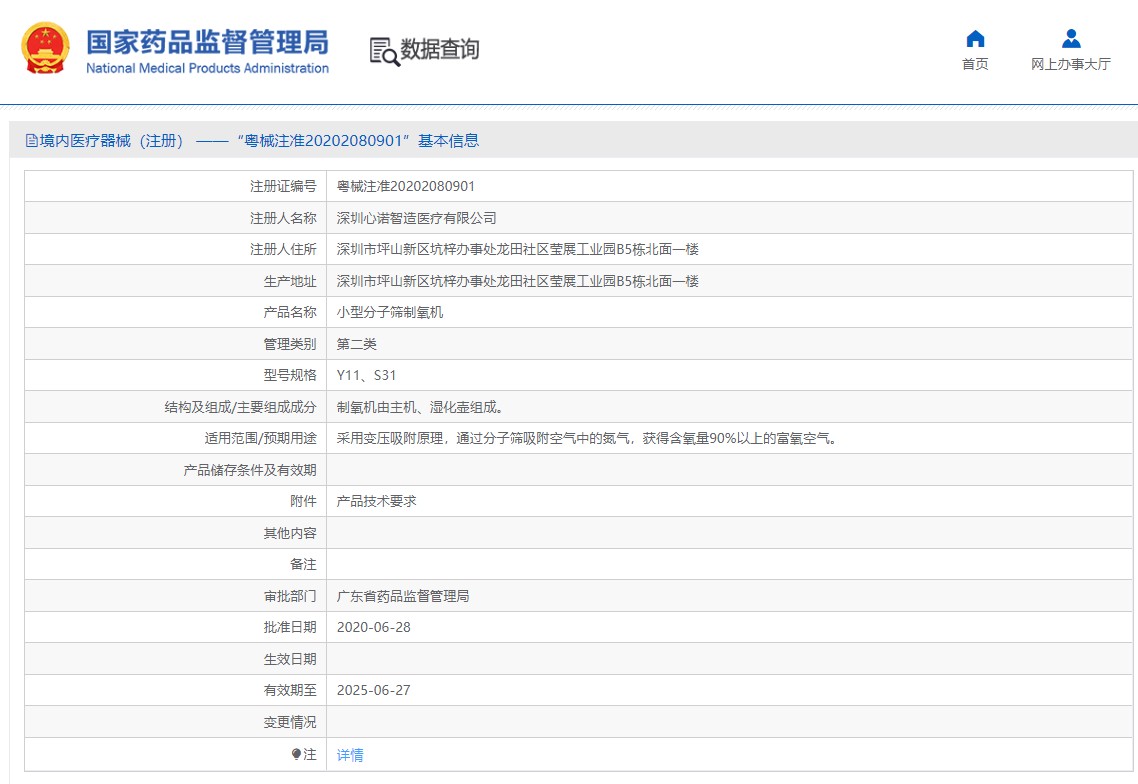Select attachment value 产品技术要求
The height and width of the screenshot is (784, 1138).
point(377,501)
